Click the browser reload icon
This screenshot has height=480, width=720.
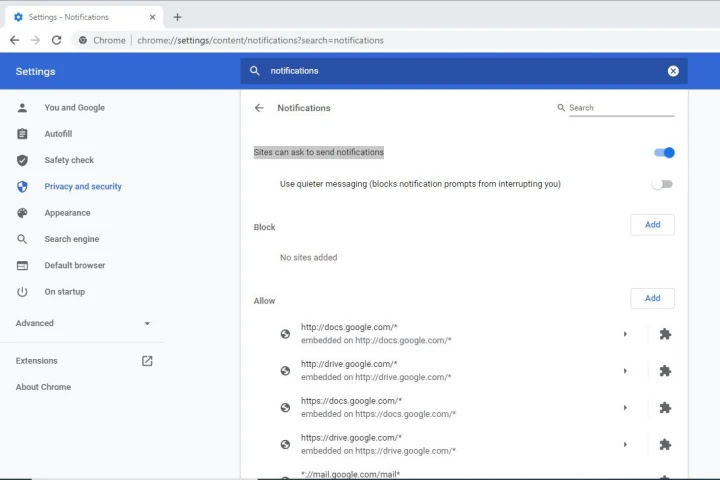[x=56, y=40]
